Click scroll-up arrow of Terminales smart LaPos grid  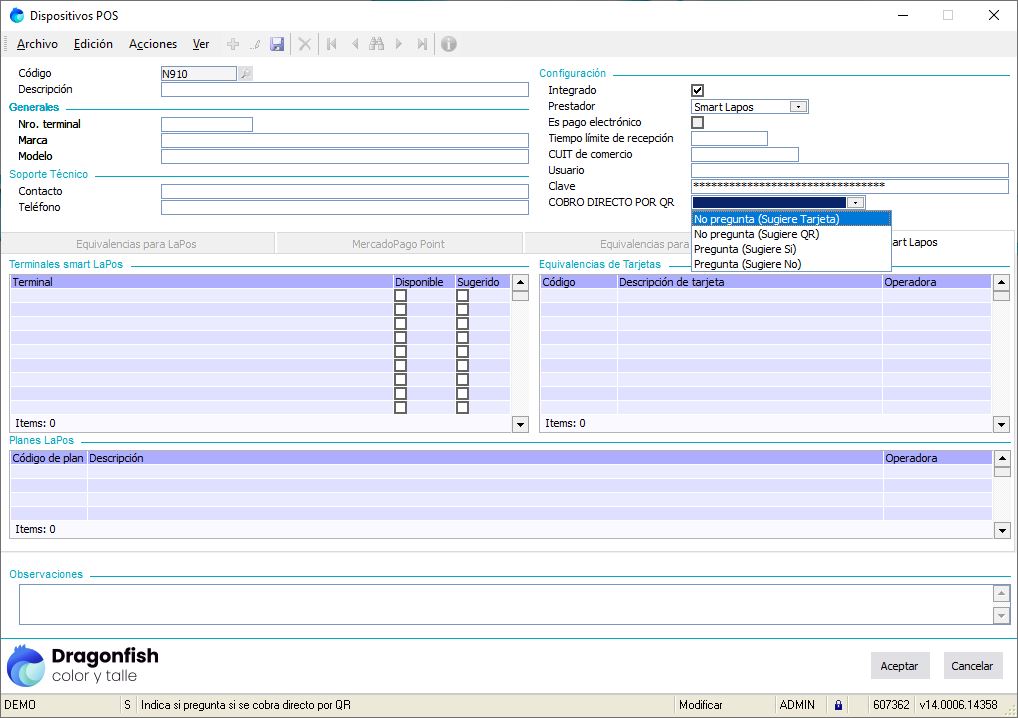pos(521,282)
